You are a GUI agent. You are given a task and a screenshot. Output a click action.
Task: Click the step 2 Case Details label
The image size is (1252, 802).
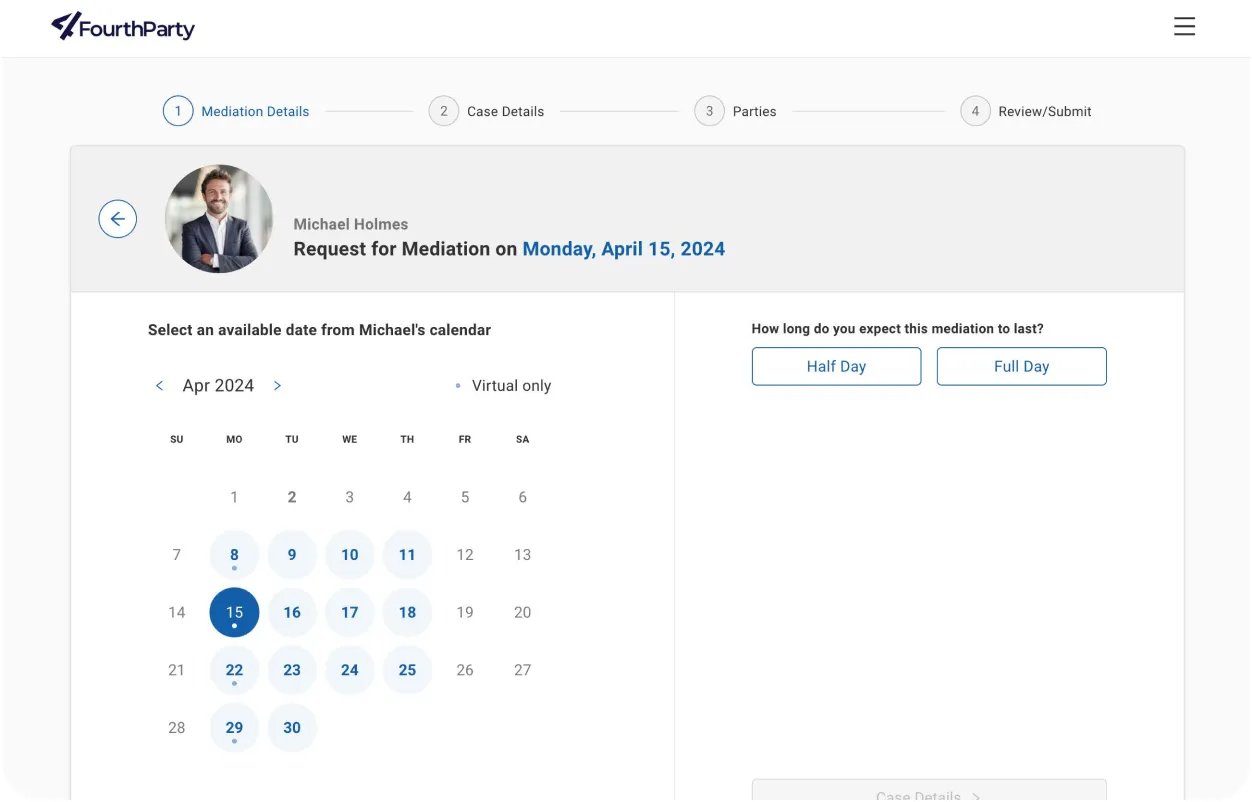(506, 111)
